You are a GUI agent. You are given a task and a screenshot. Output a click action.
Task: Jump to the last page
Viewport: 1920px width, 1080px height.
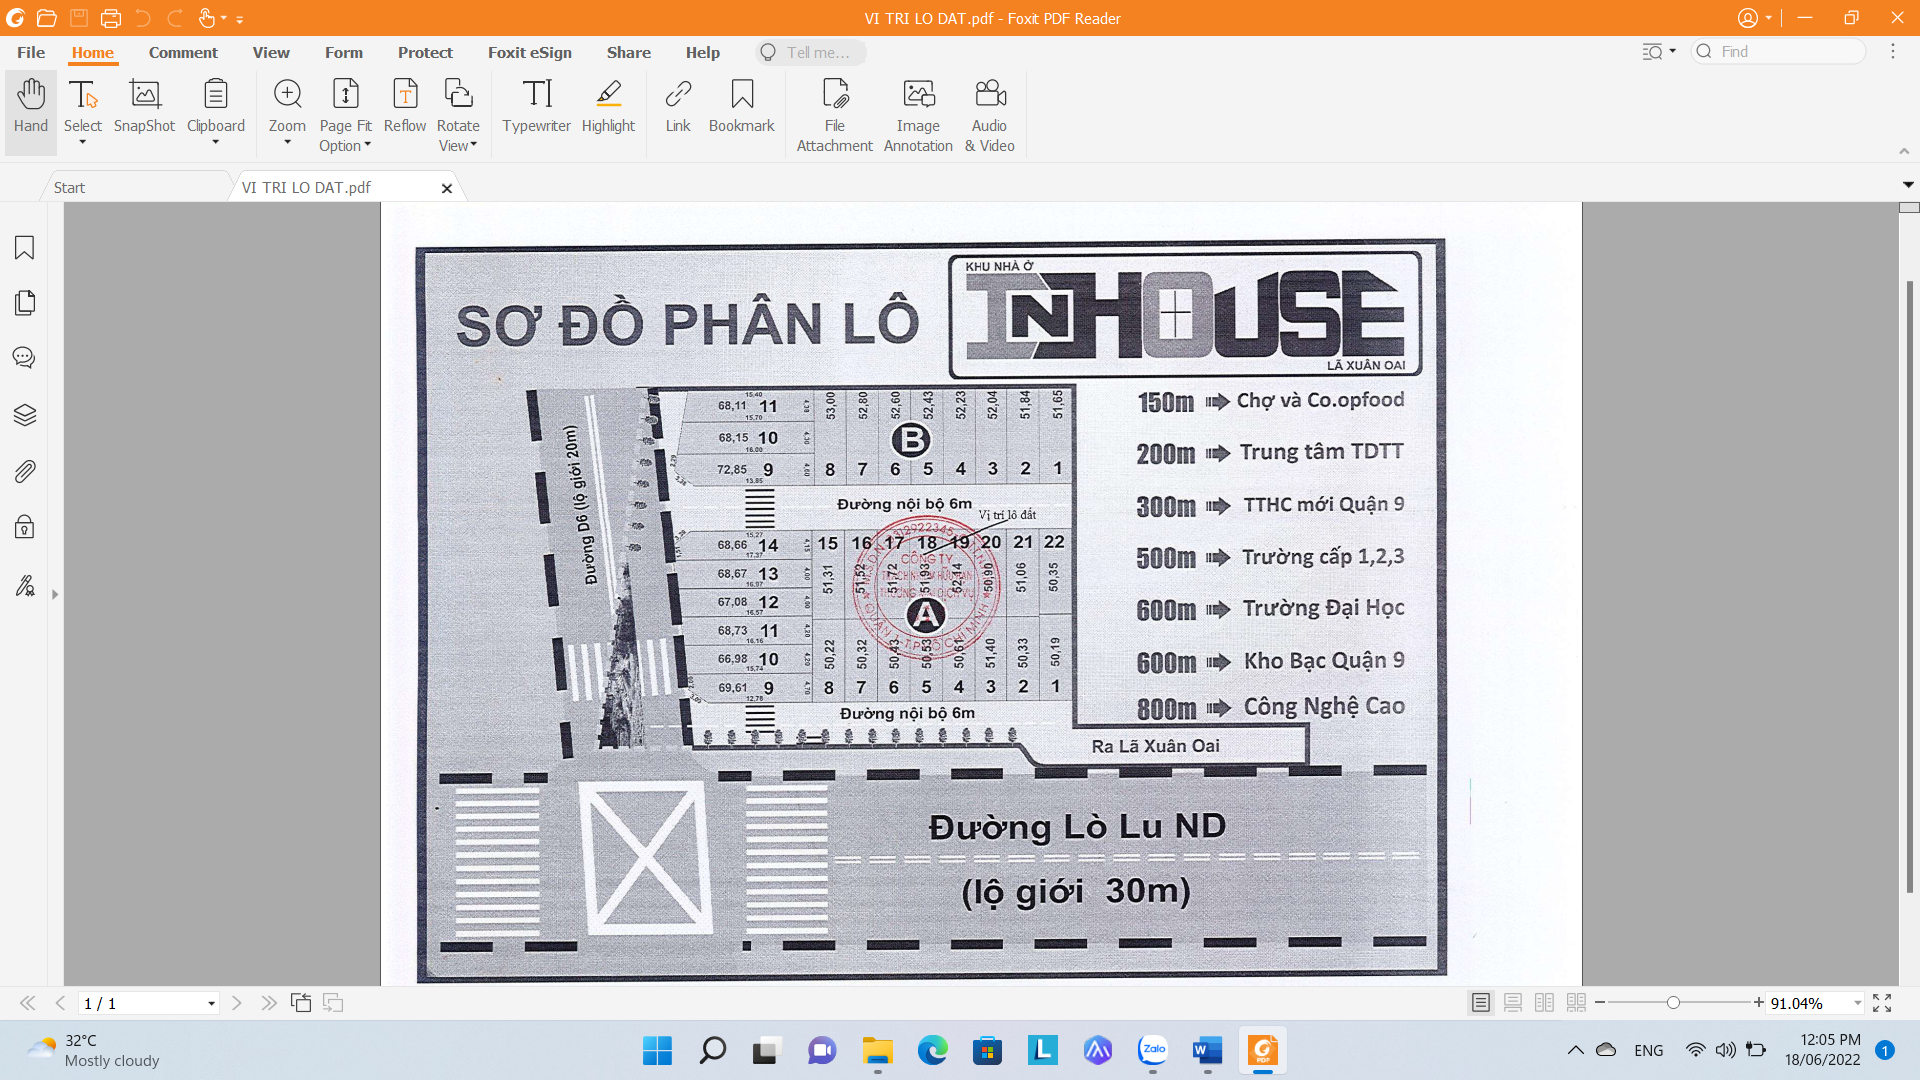pos(269,1003)
